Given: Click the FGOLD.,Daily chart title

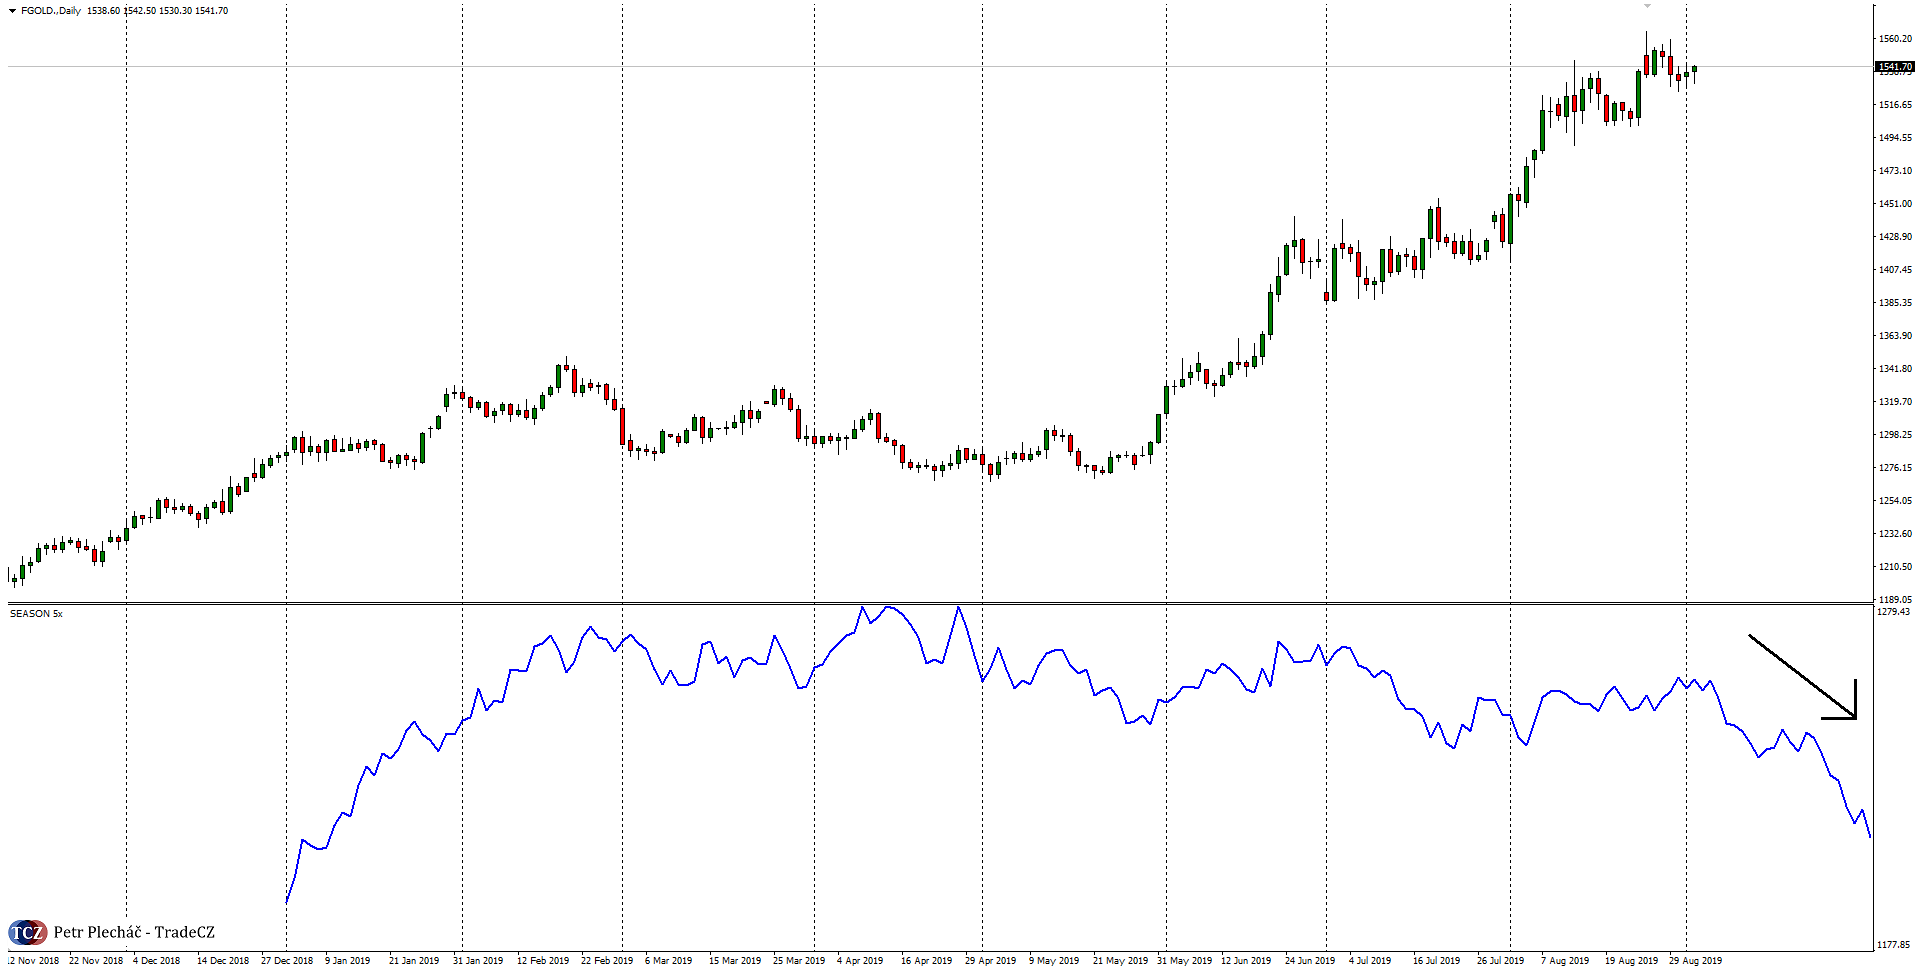Looking at the screenshot, I should click(x=50, y=11).
